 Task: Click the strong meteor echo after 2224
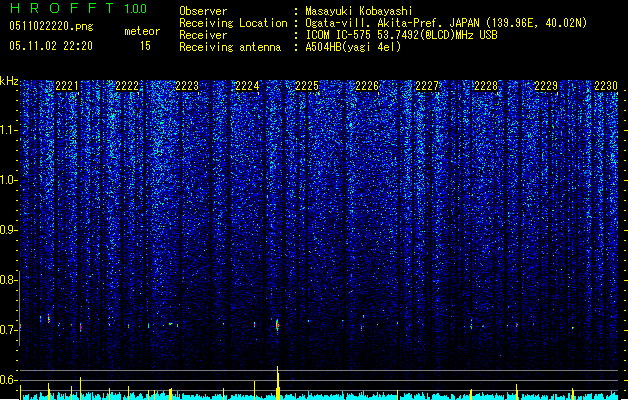(x=277, y=325)
